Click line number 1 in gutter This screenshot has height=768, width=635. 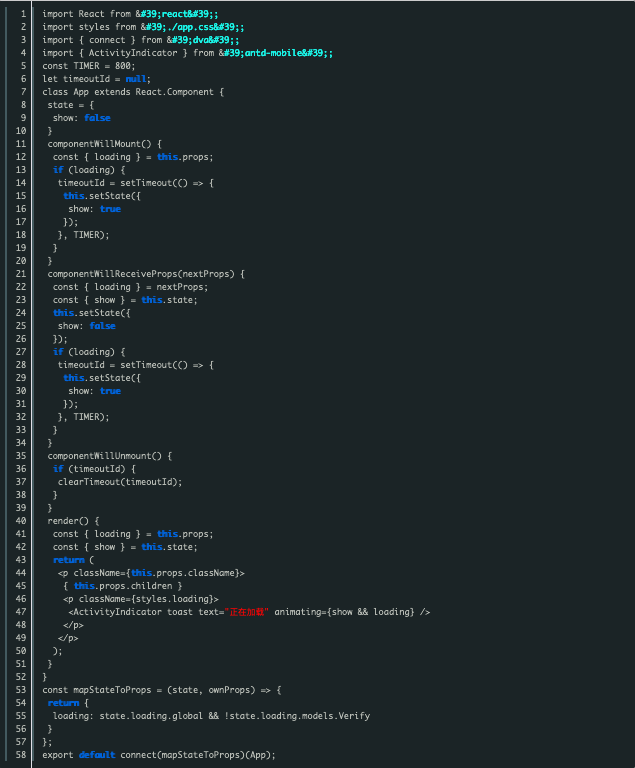point(23,14)
